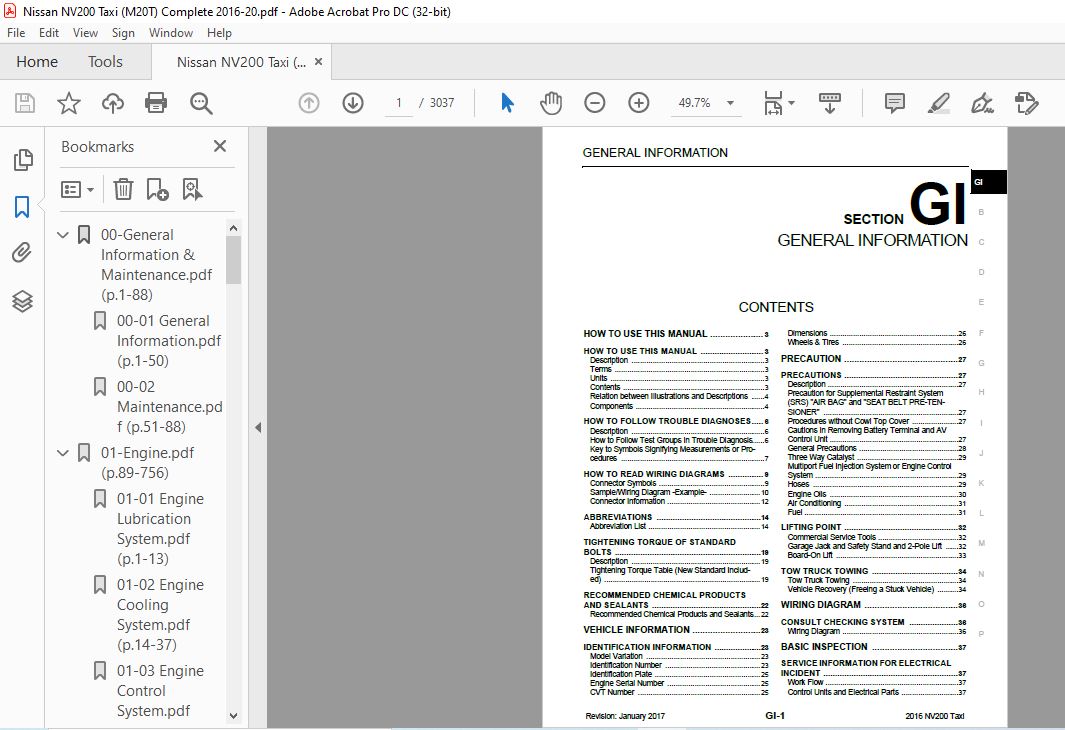Open Page Thumbnails side panel

(22, 160)
